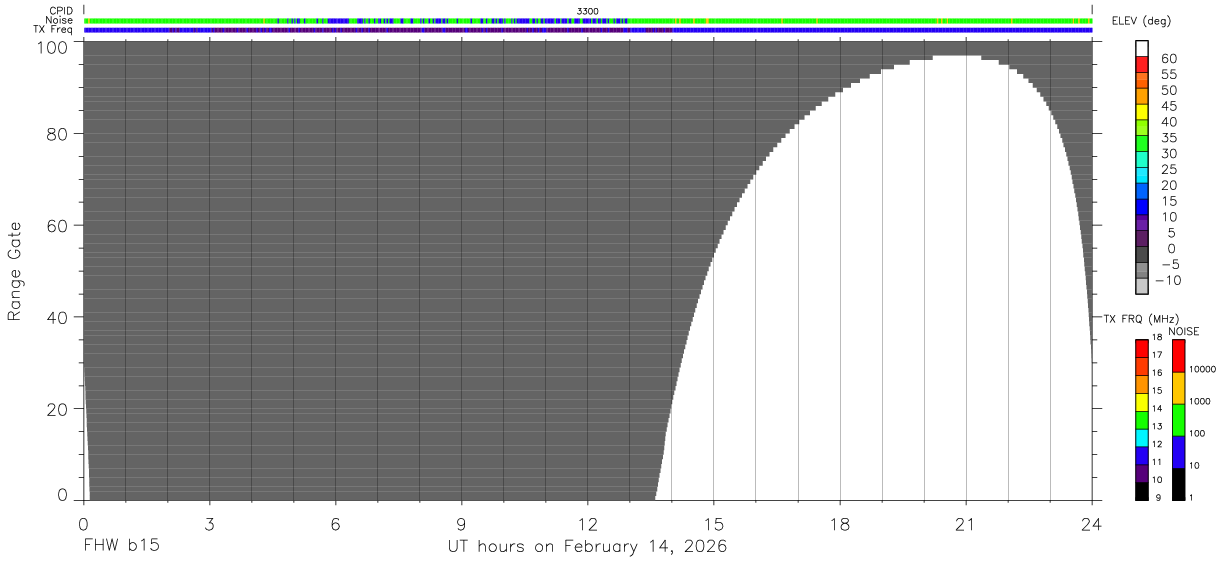1228x567 pixels.
Task: Click the 100 label on NOISE legend
Action: point(1197,433)
